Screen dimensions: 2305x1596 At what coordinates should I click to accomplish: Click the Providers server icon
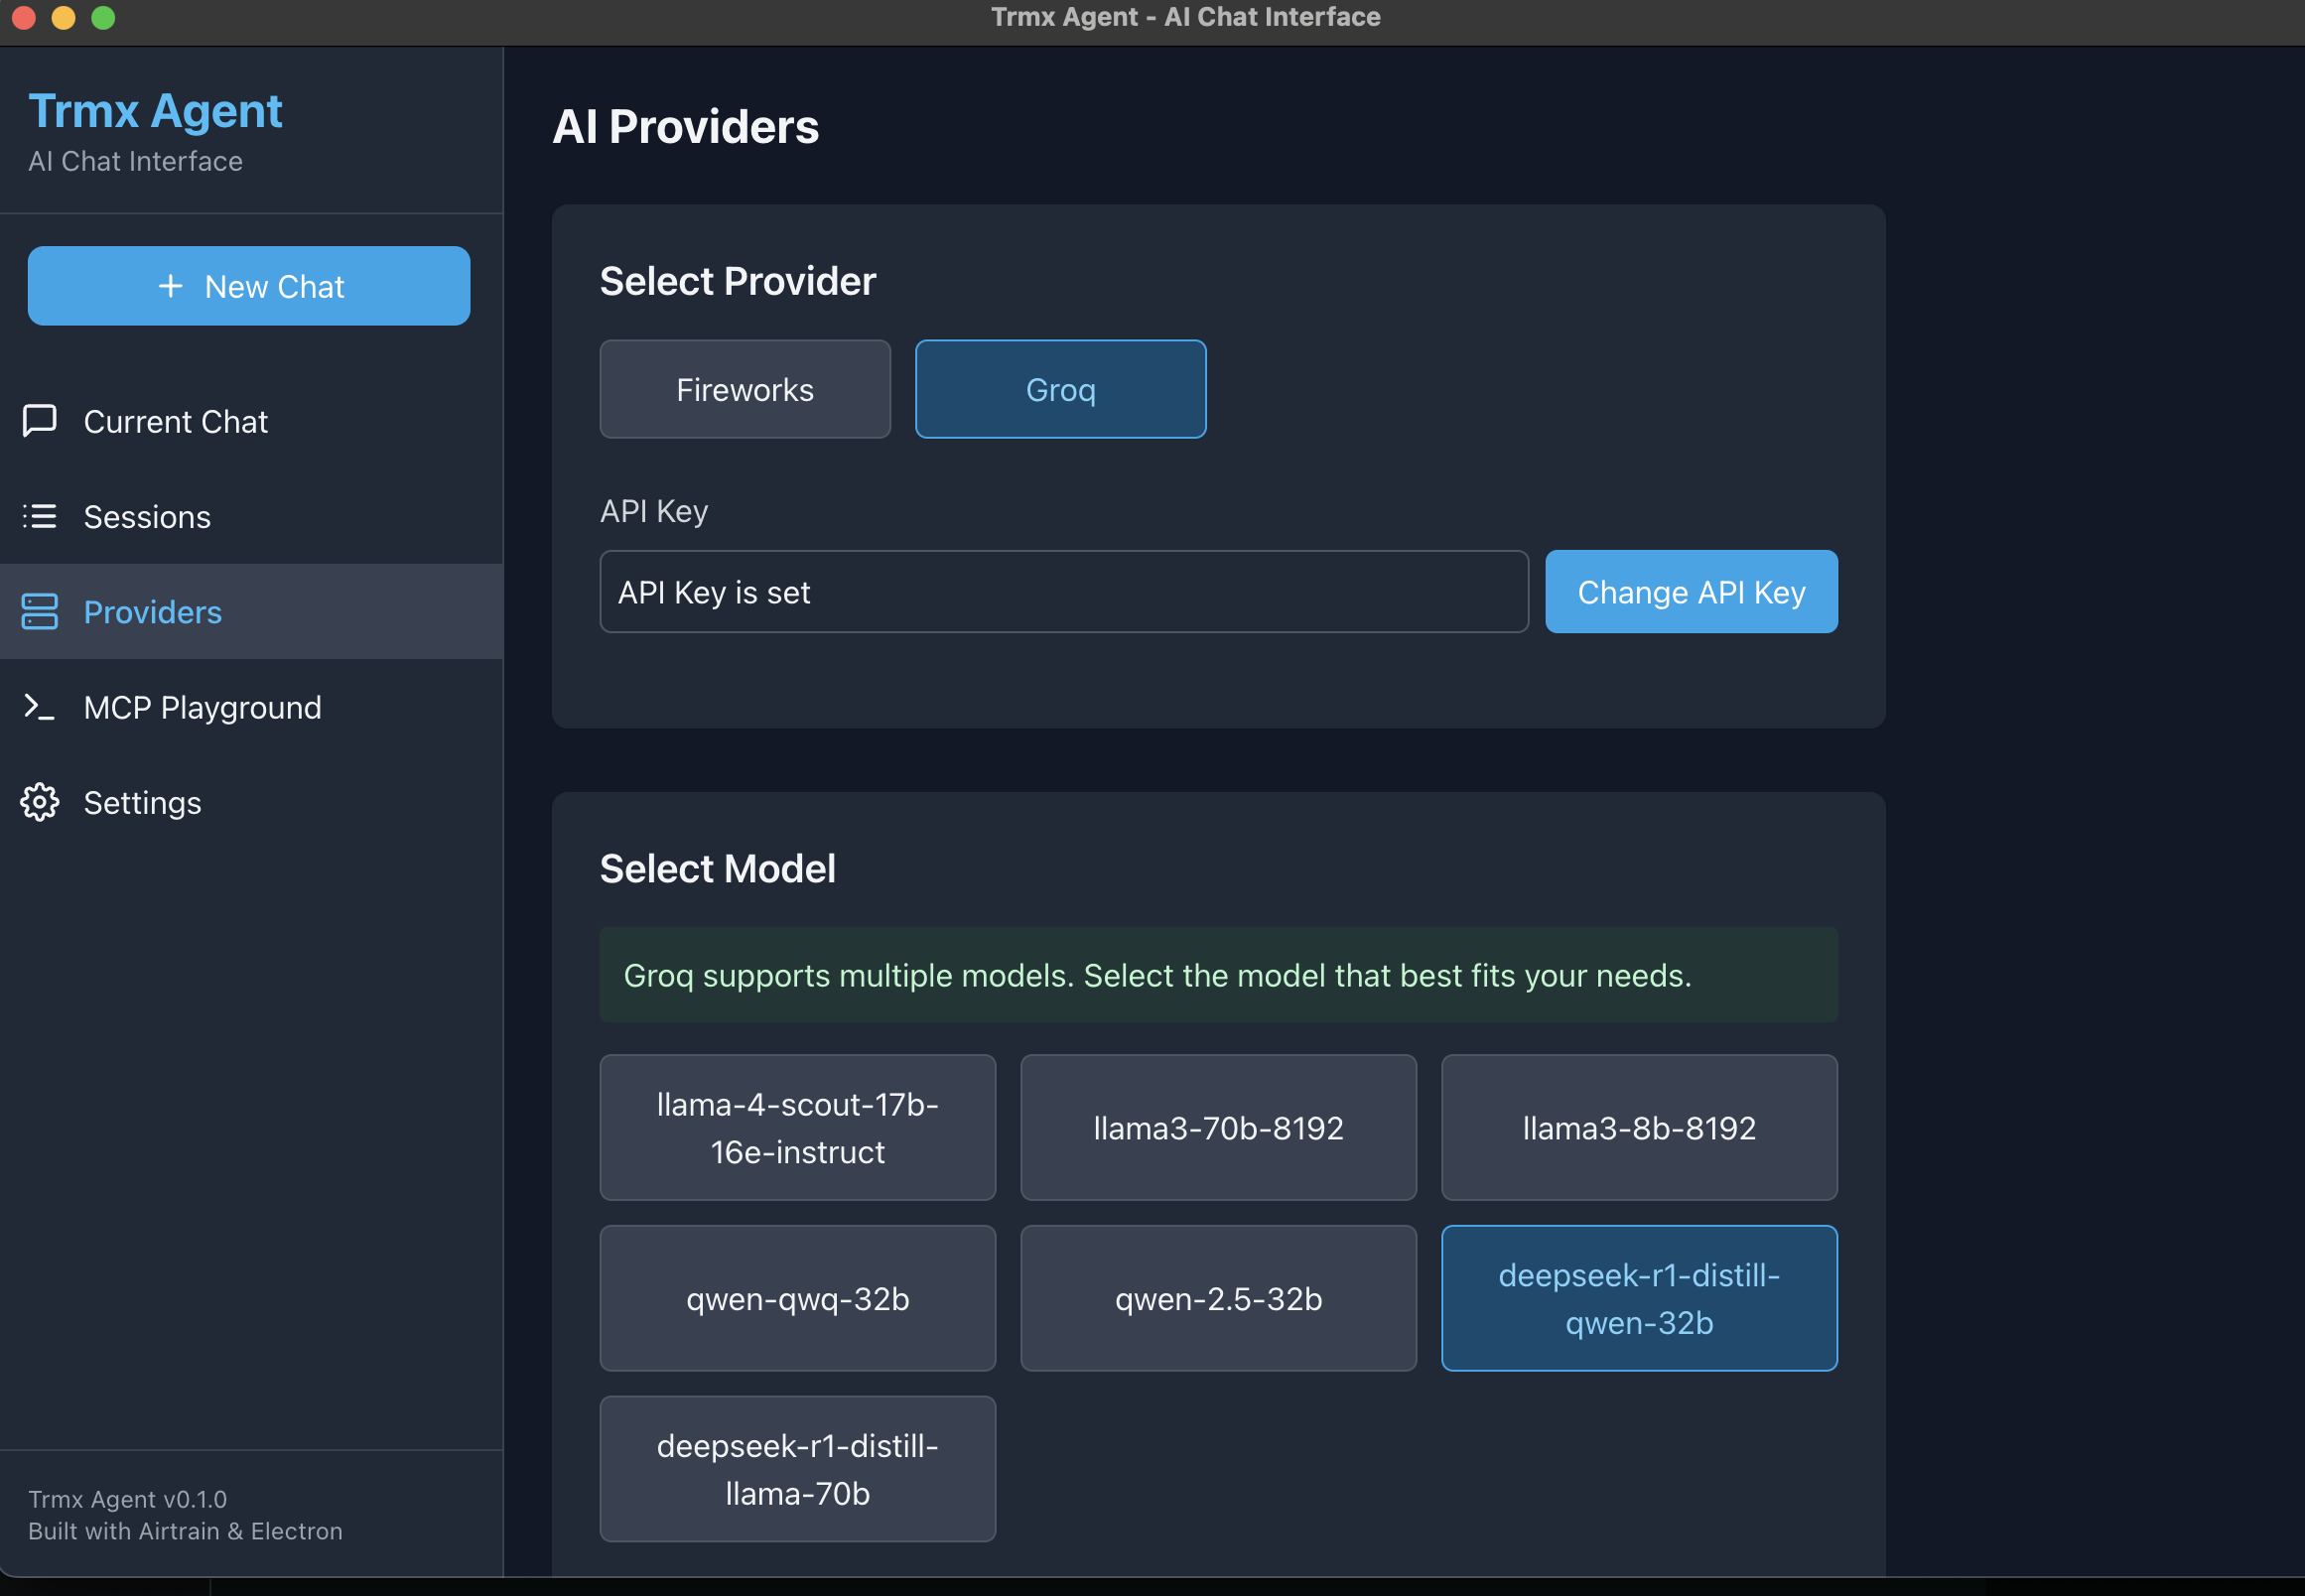[x=40, y=611]
